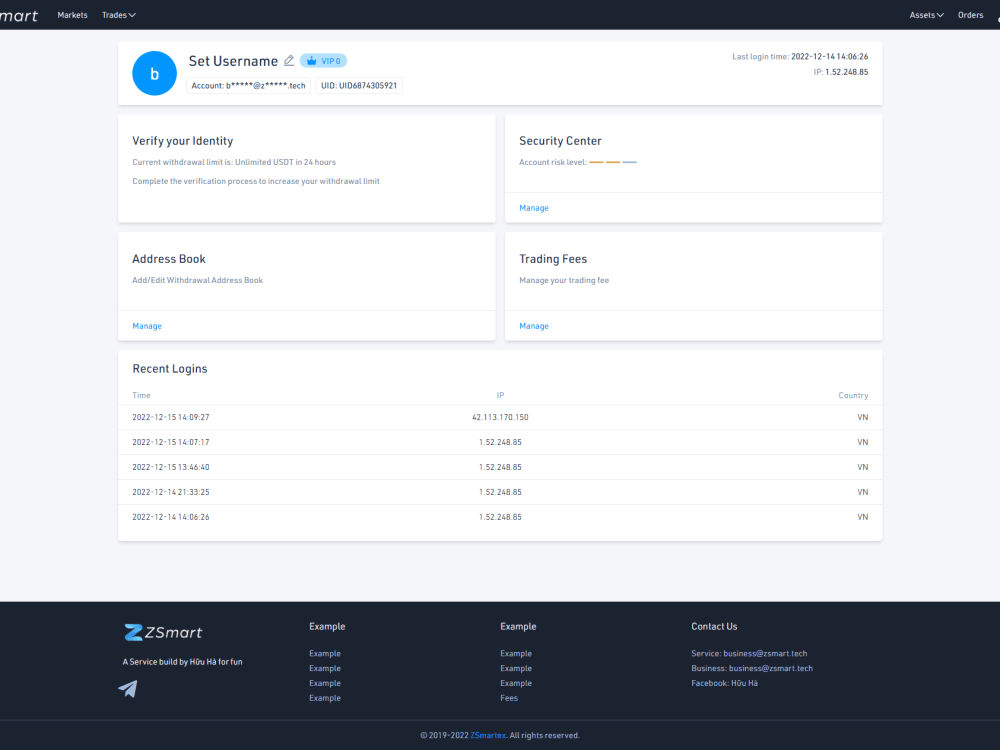Screen dimensions: 1000x750
Task: Select login row 2022-12-14 14:06:26
Action: [x=500, y=517]
